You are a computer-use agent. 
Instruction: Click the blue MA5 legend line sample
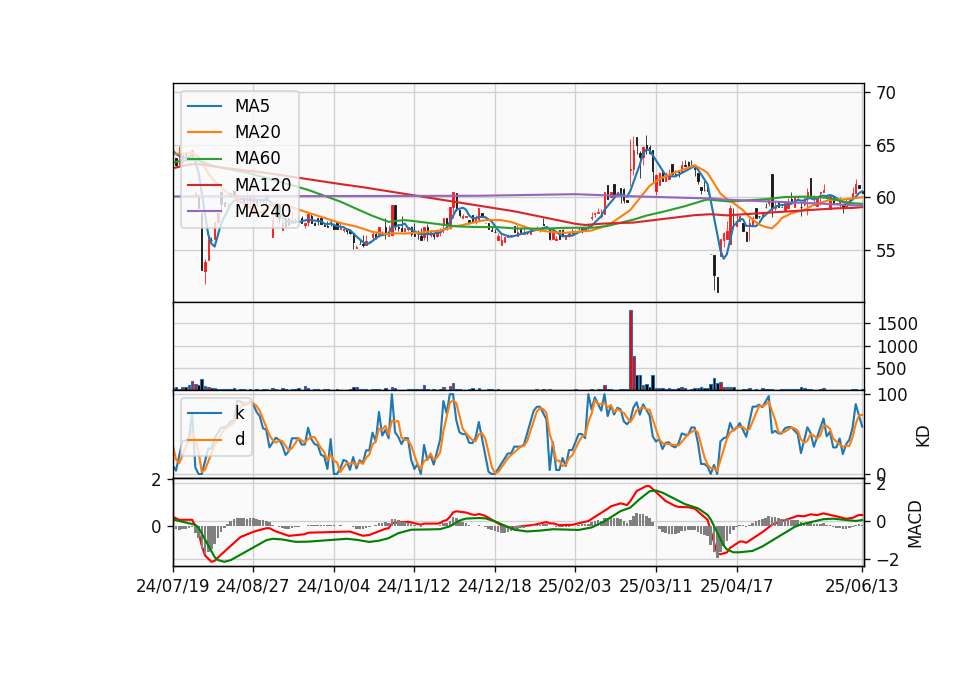click(204, 106)
